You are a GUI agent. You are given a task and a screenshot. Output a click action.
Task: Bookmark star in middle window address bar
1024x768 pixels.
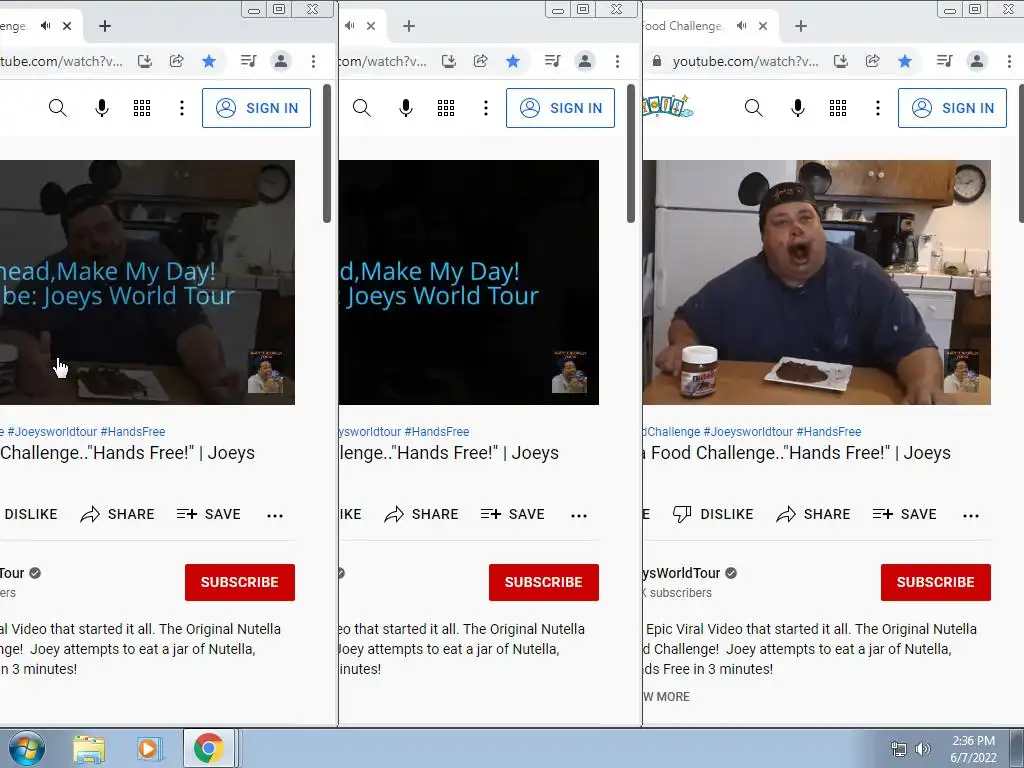click(x=513, y=61)
